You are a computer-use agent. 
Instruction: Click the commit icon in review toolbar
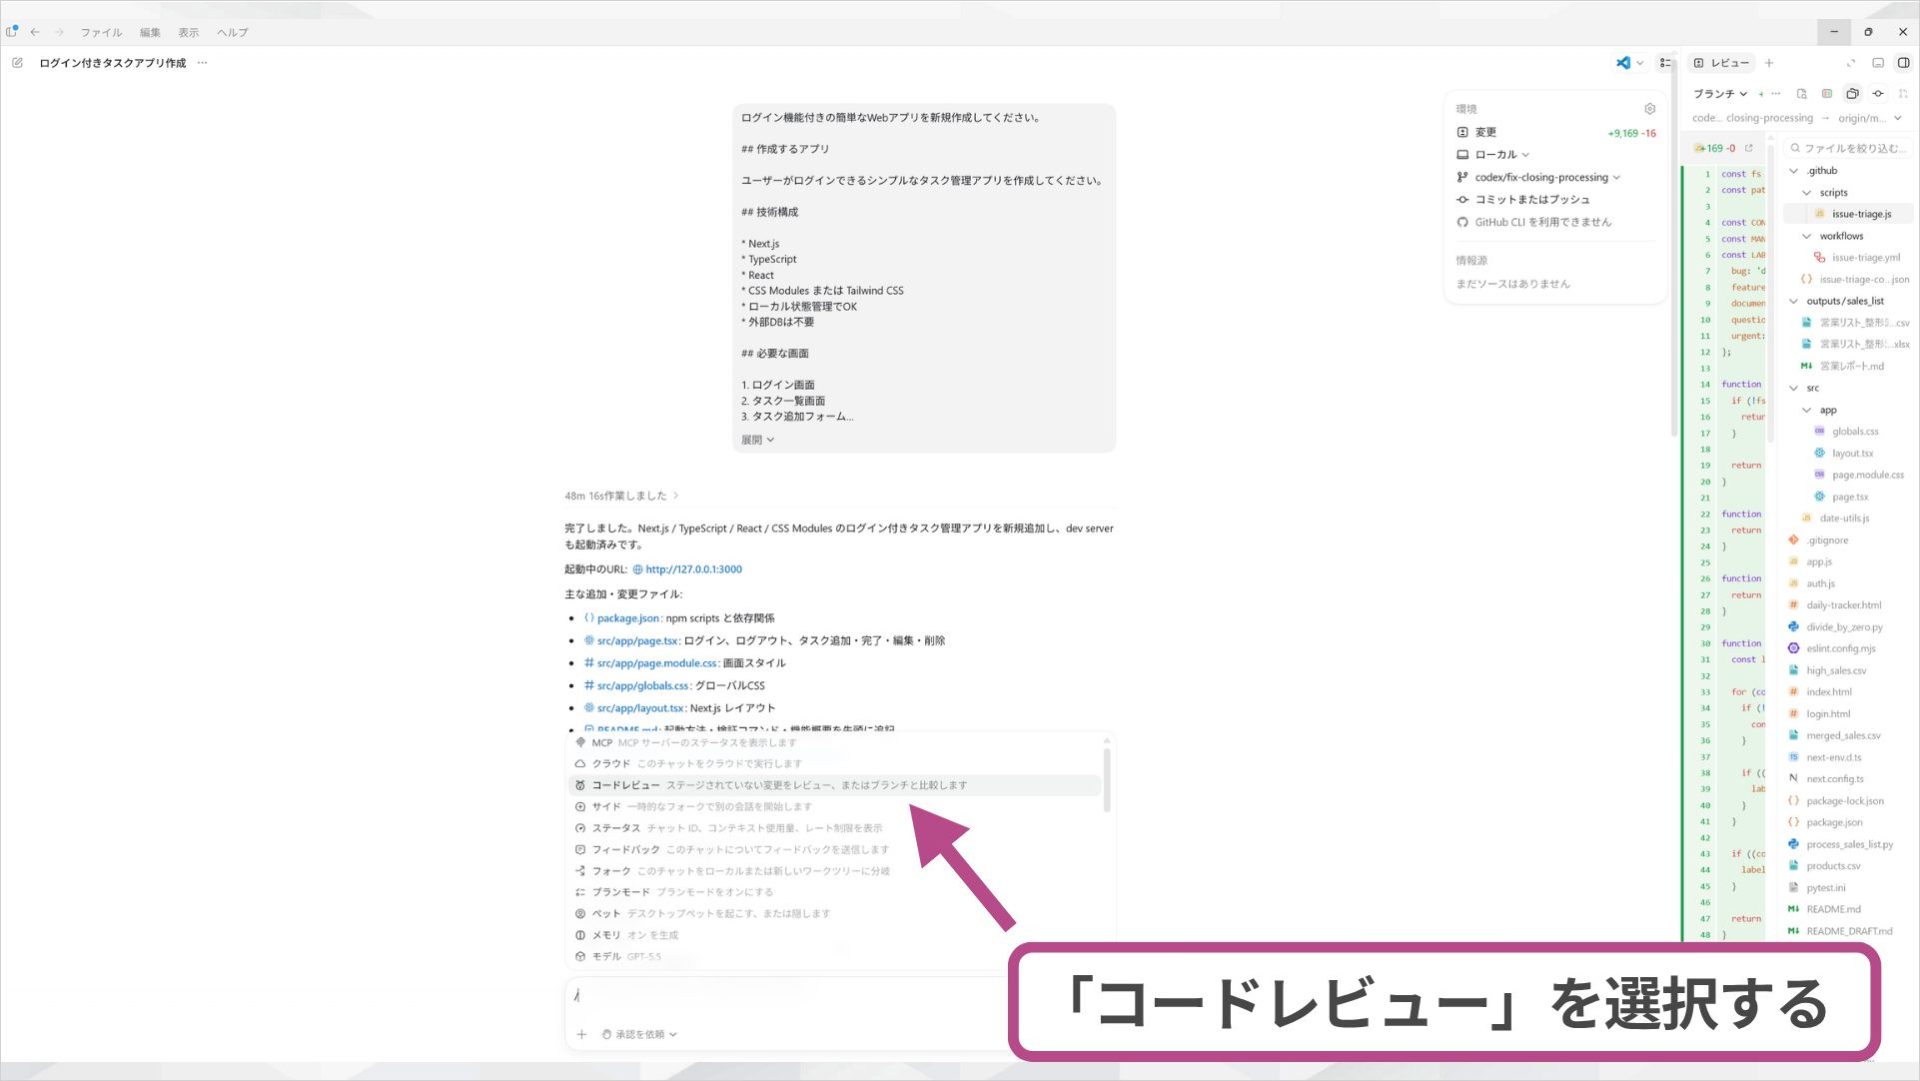(1878, 94)
